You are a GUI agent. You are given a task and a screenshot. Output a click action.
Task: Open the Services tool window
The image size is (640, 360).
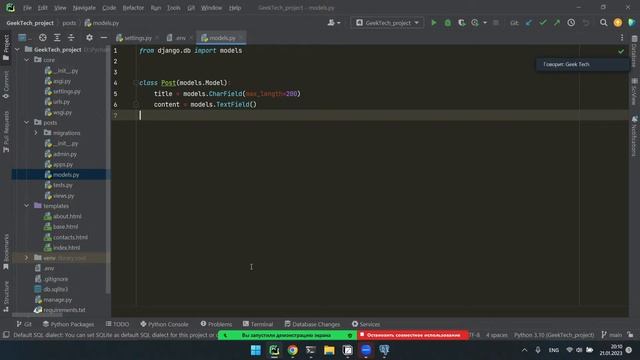pos(366,324)
